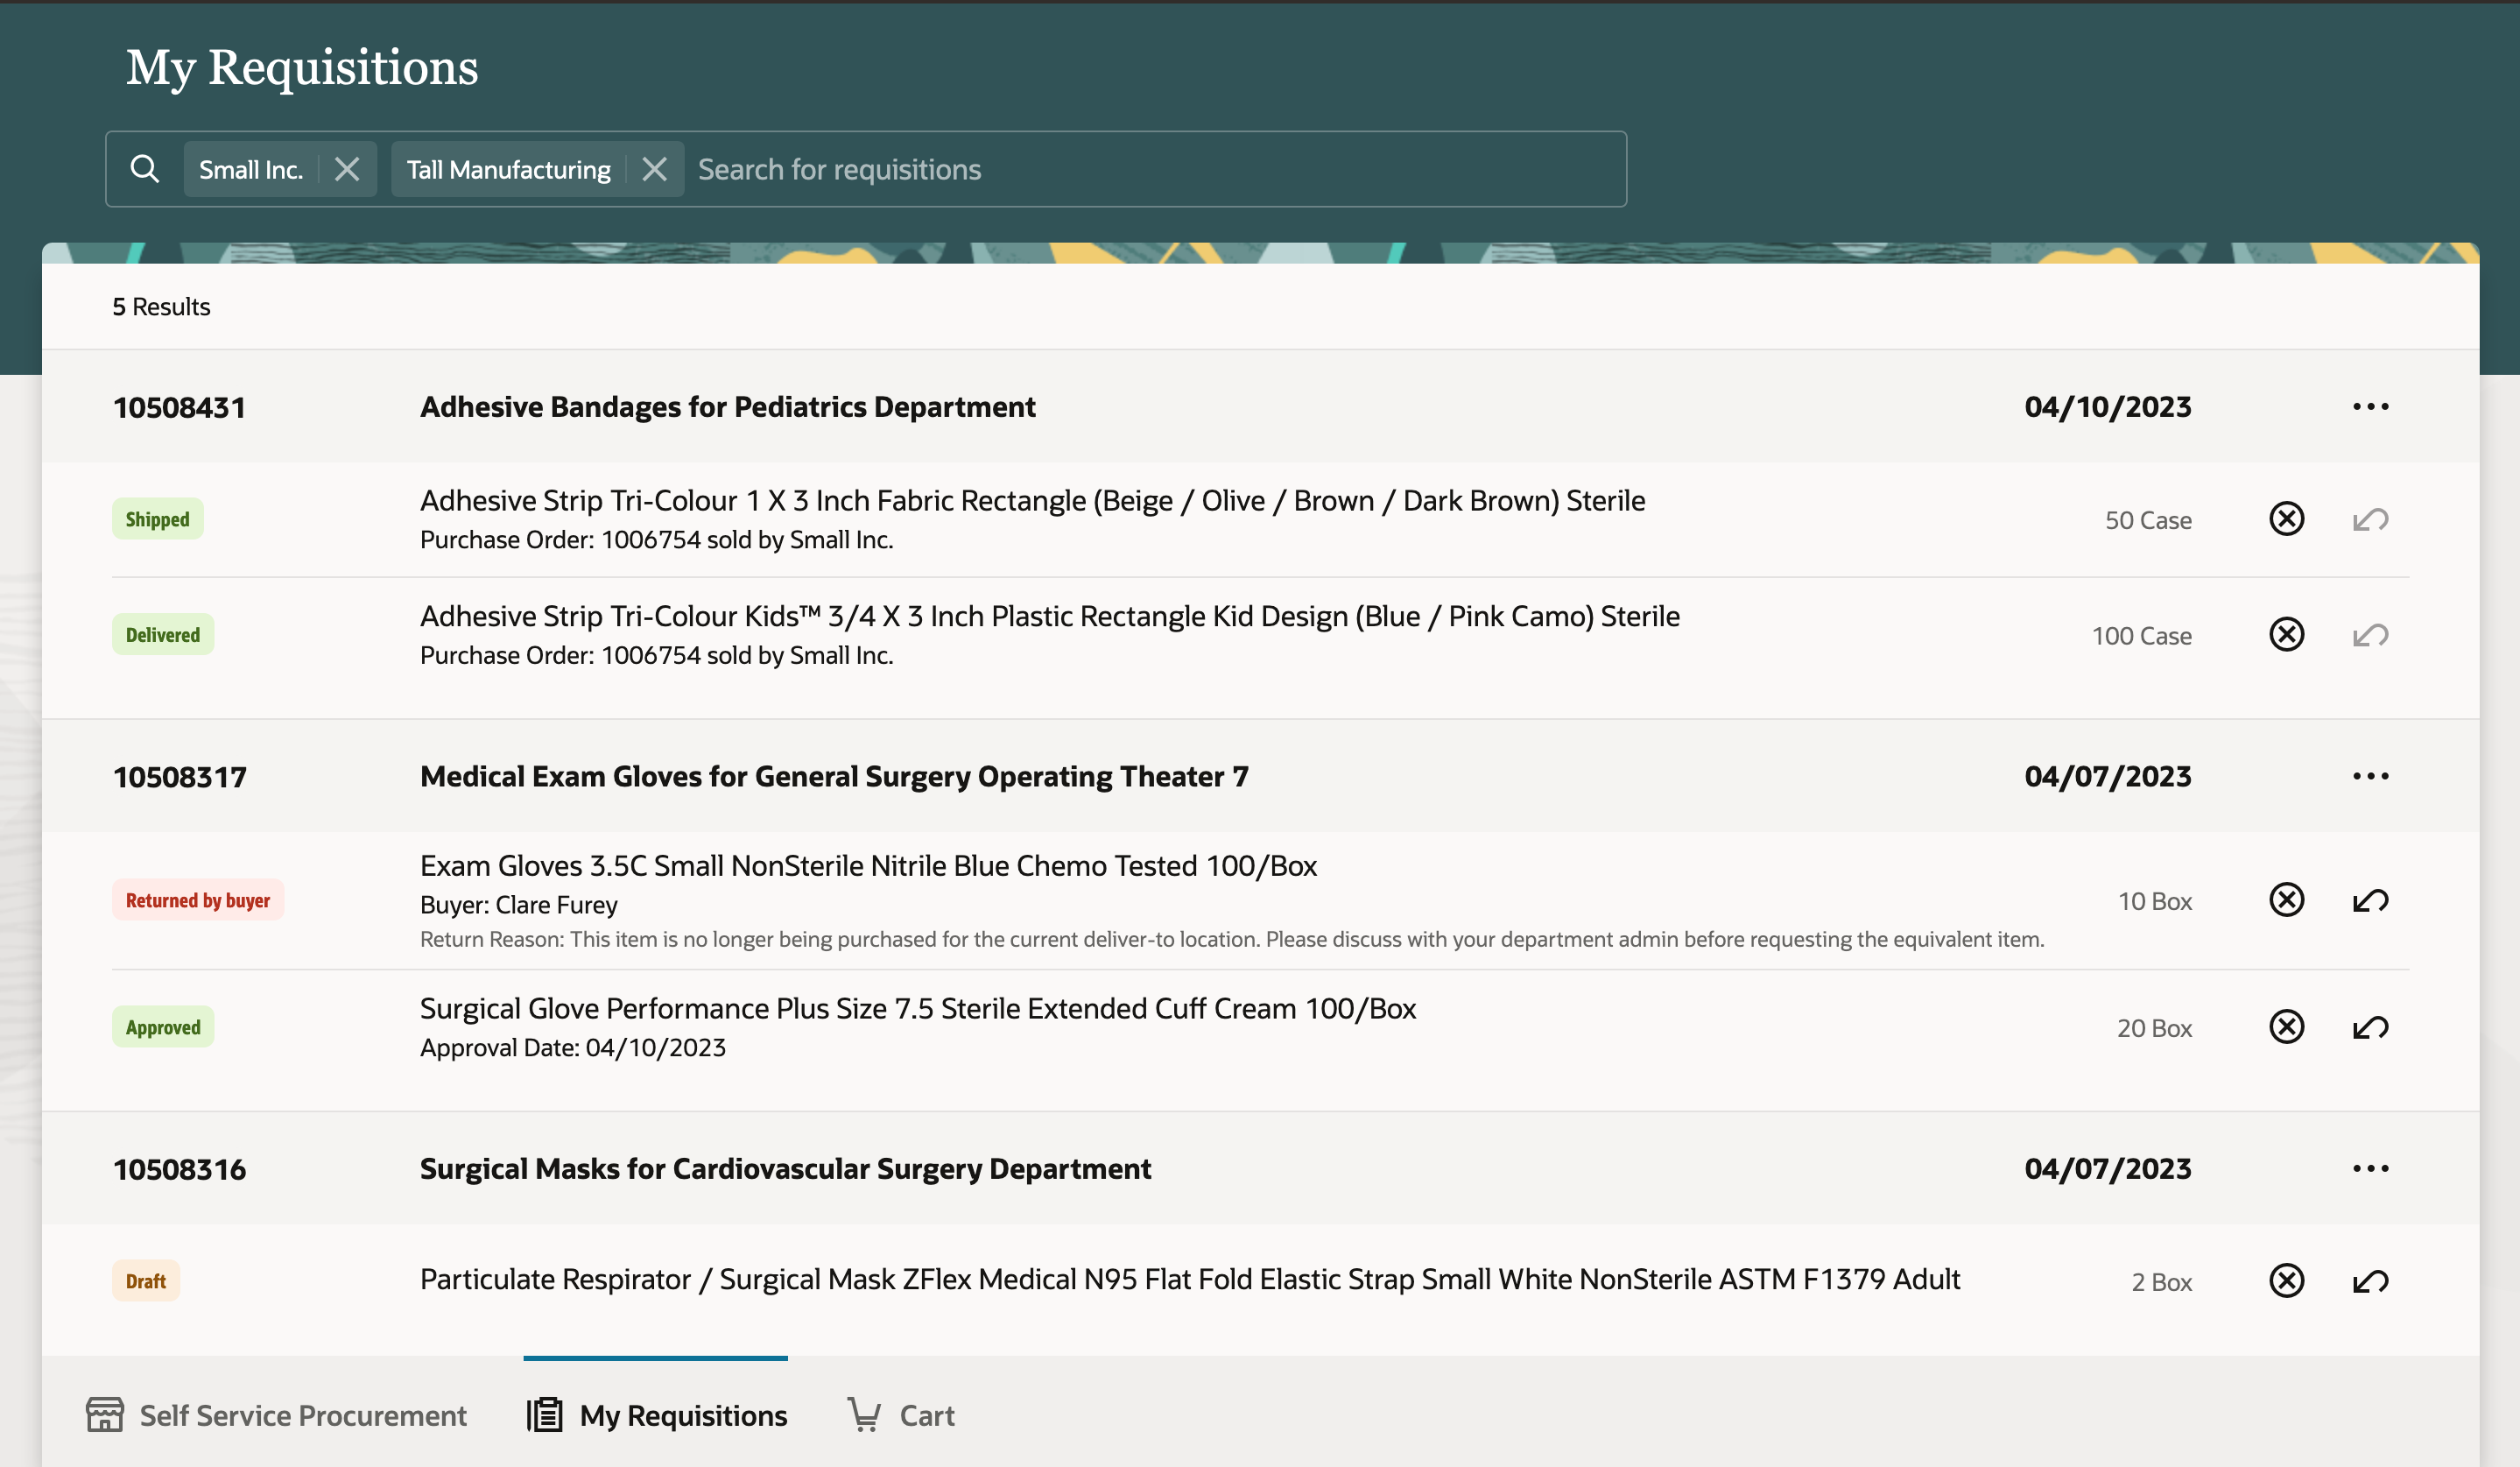Remove the Tall Manufacturing filter chip

click(654, 169)
